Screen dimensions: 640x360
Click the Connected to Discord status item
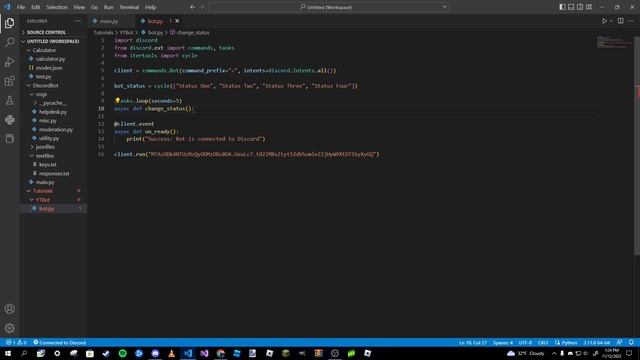[x=60, y=342]
